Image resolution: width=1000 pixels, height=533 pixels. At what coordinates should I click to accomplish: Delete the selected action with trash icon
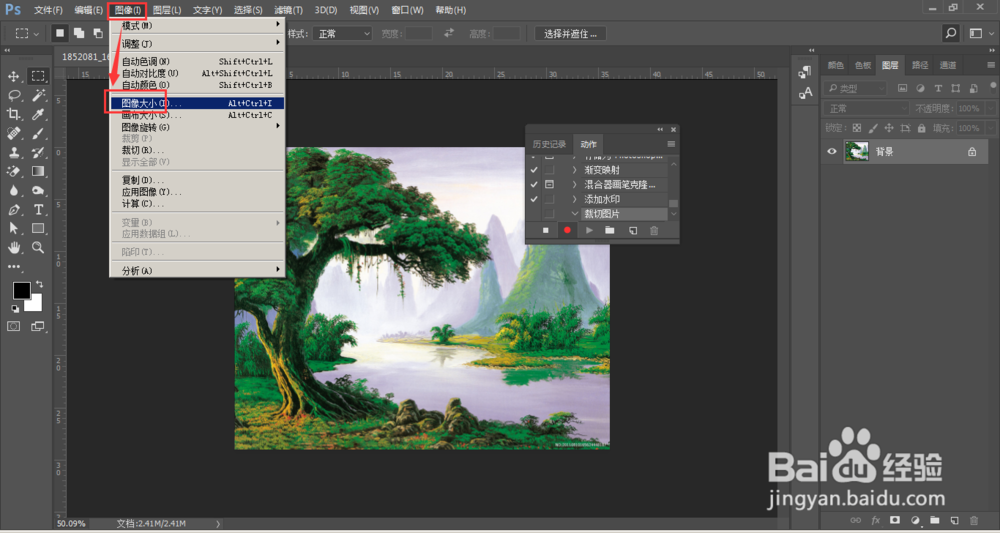pos(654,230)
